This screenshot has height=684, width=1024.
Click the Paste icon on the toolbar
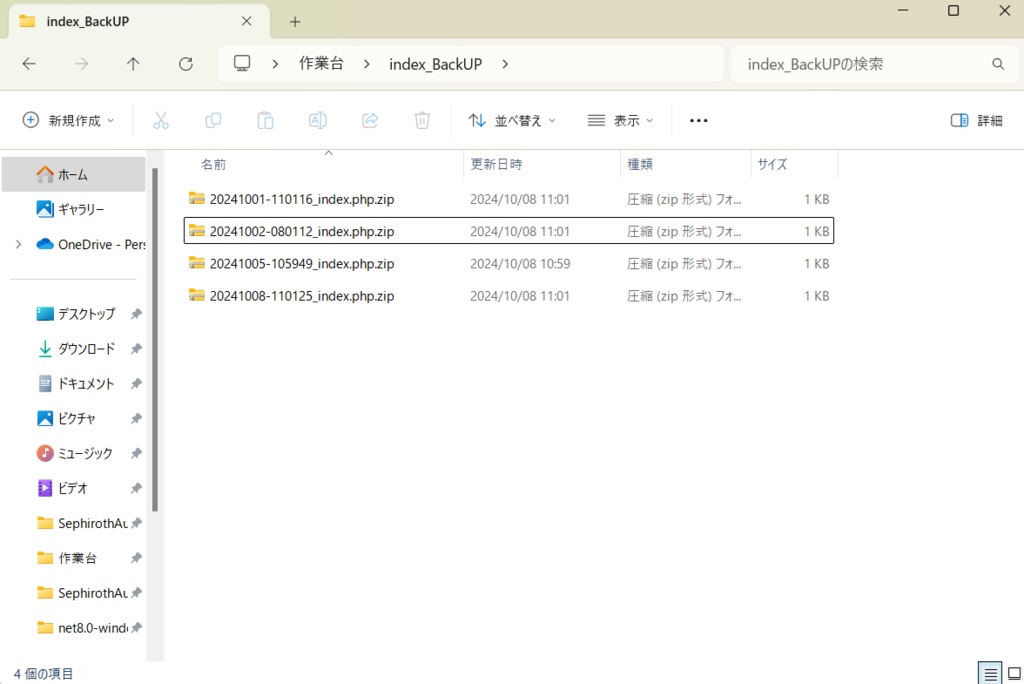point(265,120)
